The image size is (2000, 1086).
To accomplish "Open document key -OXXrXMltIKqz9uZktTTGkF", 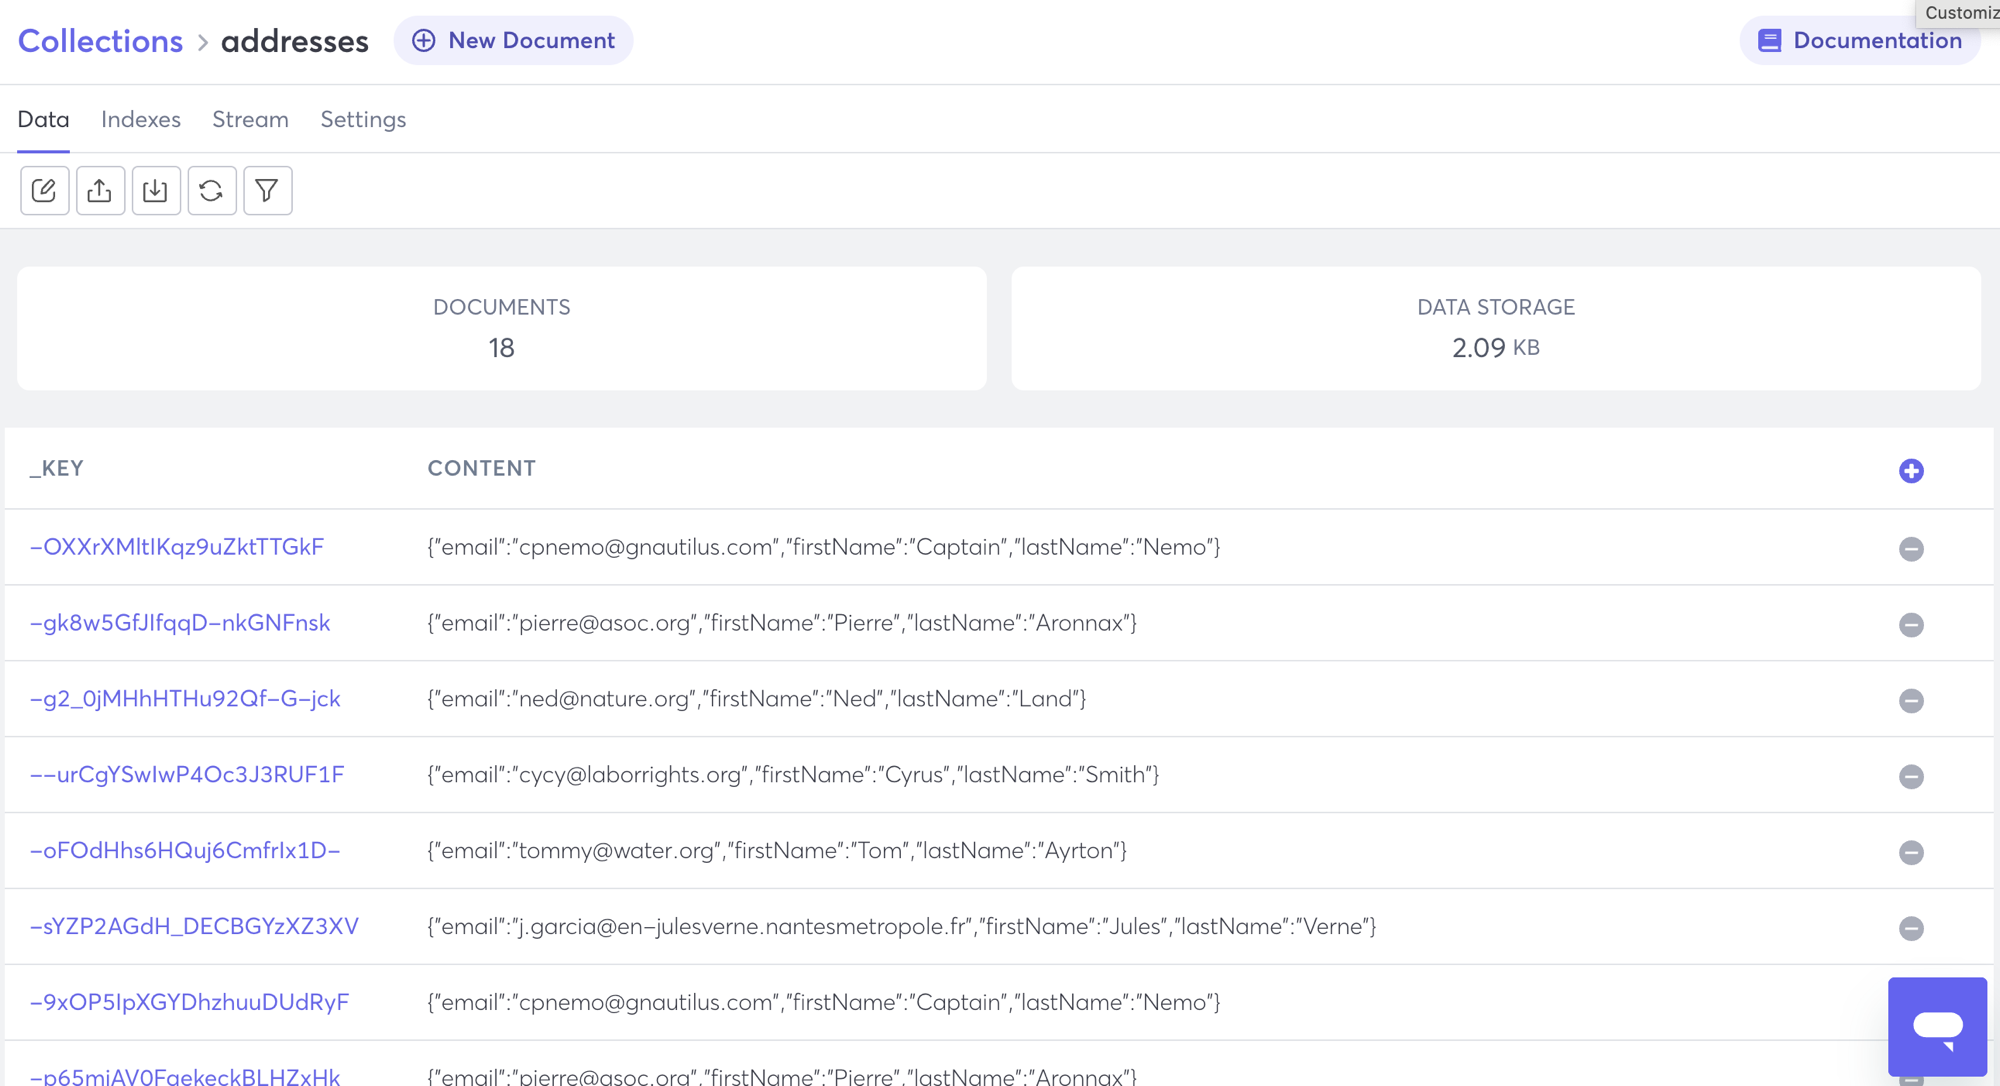I will click(176, 547).
